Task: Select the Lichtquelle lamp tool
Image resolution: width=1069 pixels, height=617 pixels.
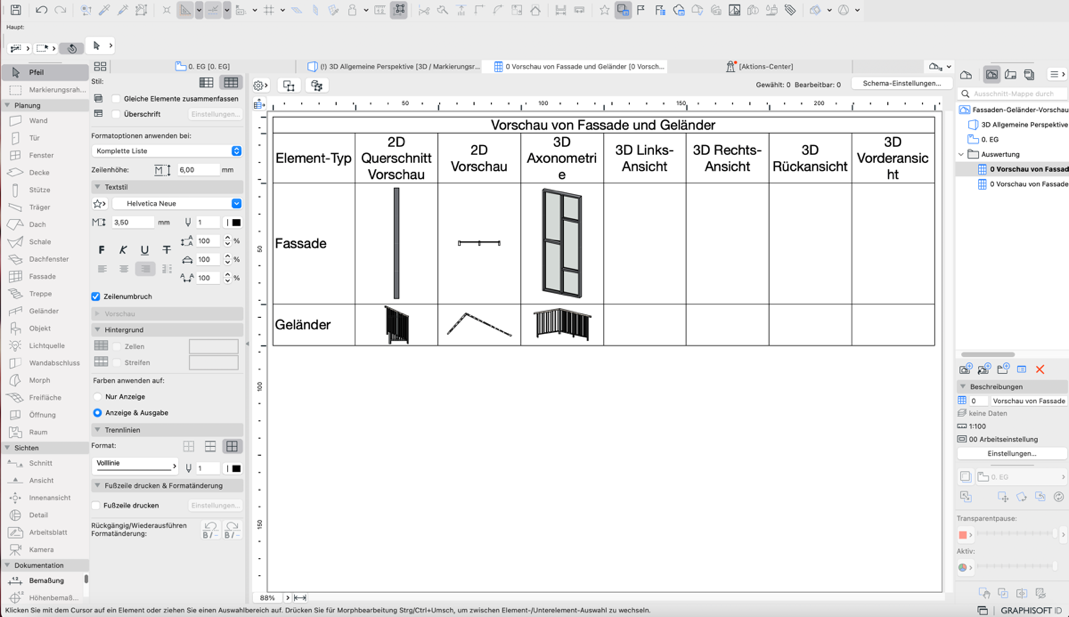Action: (x=45, y=346)
